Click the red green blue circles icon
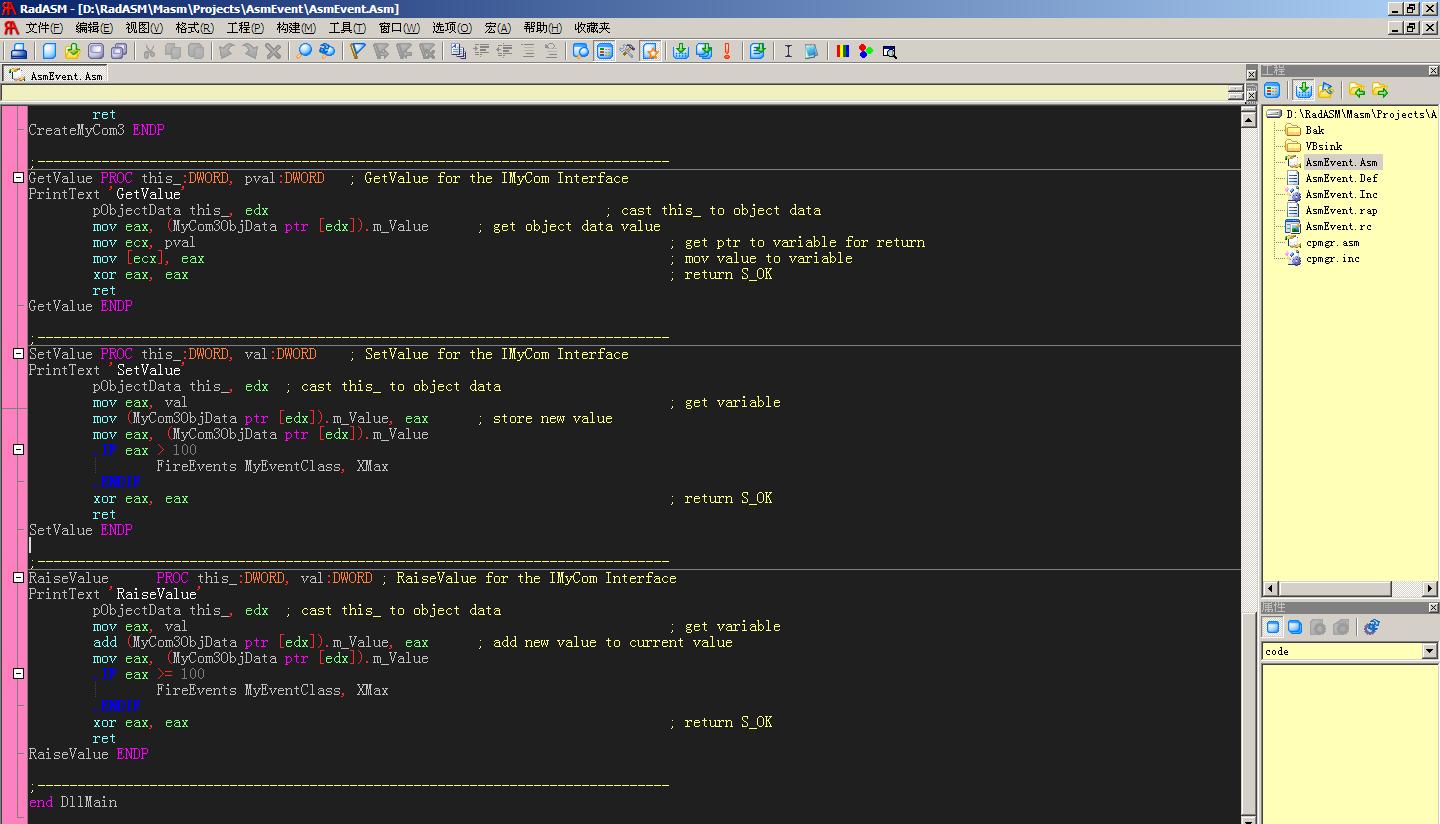 865,51
